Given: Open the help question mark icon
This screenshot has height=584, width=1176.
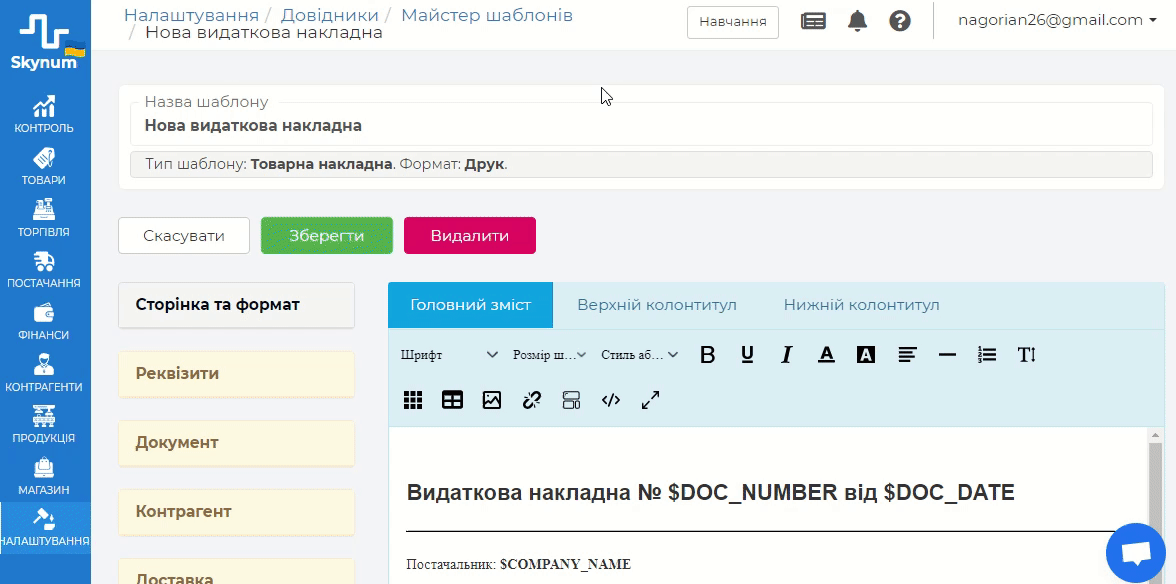Looking at the screenshot, I should tap(899, 21).
